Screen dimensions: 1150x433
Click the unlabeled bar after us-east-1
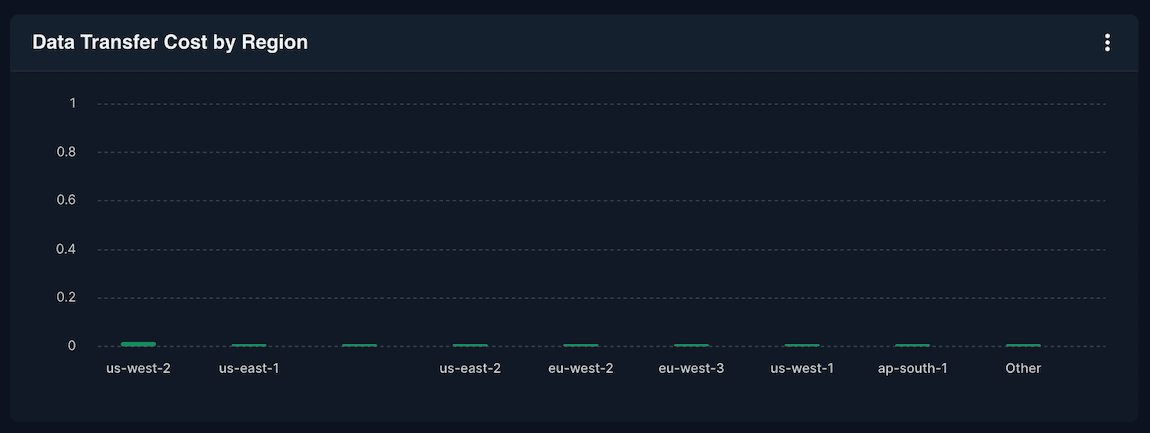[359, 345]
